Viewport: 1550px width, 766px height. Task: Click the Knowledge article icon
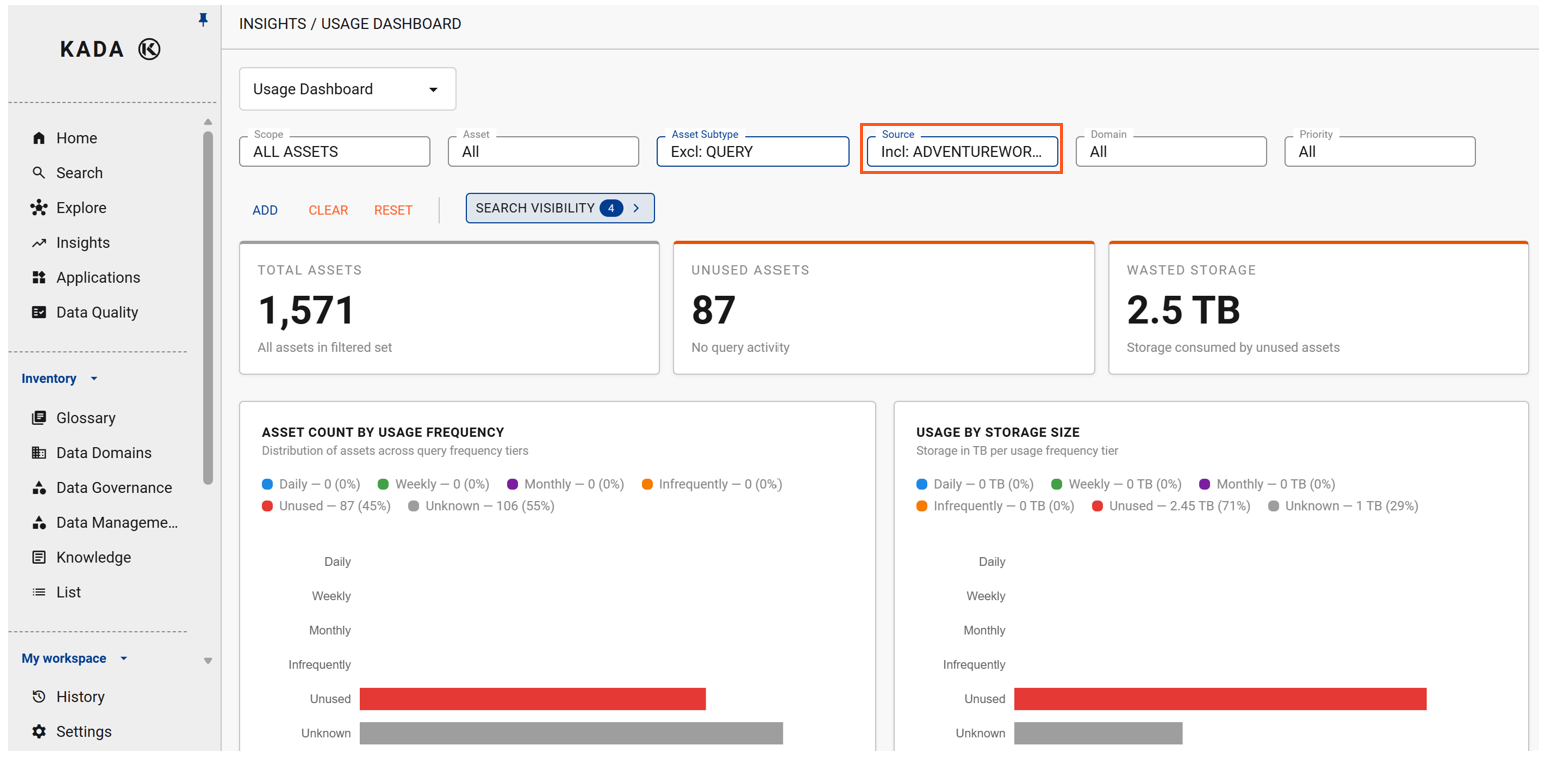coord(39,558)
